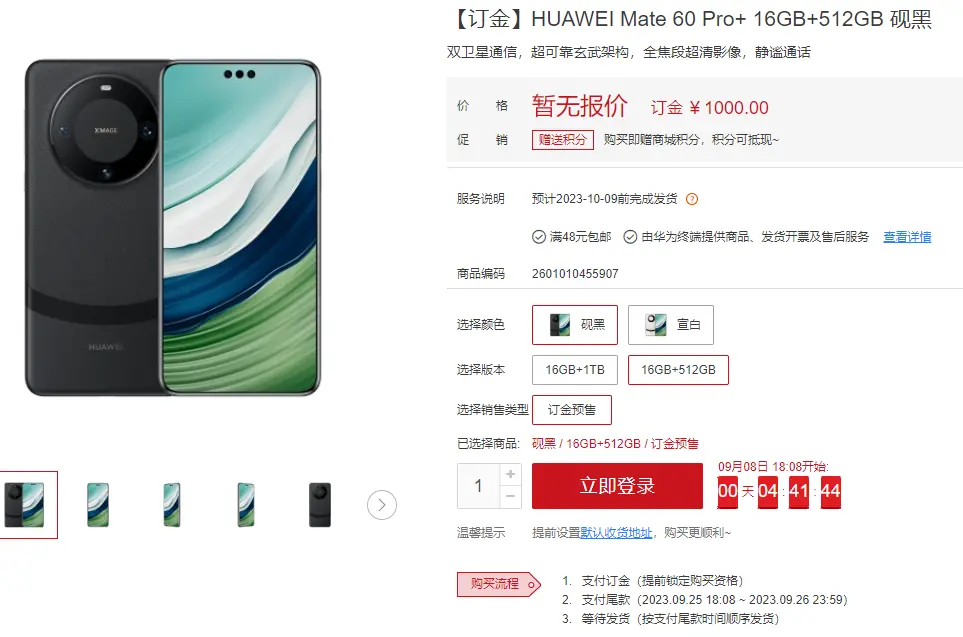Image resolution: width=963 pixels, height=637 pixels.
Task: Select the 订金预售 sale type
Action: (572, 410)
